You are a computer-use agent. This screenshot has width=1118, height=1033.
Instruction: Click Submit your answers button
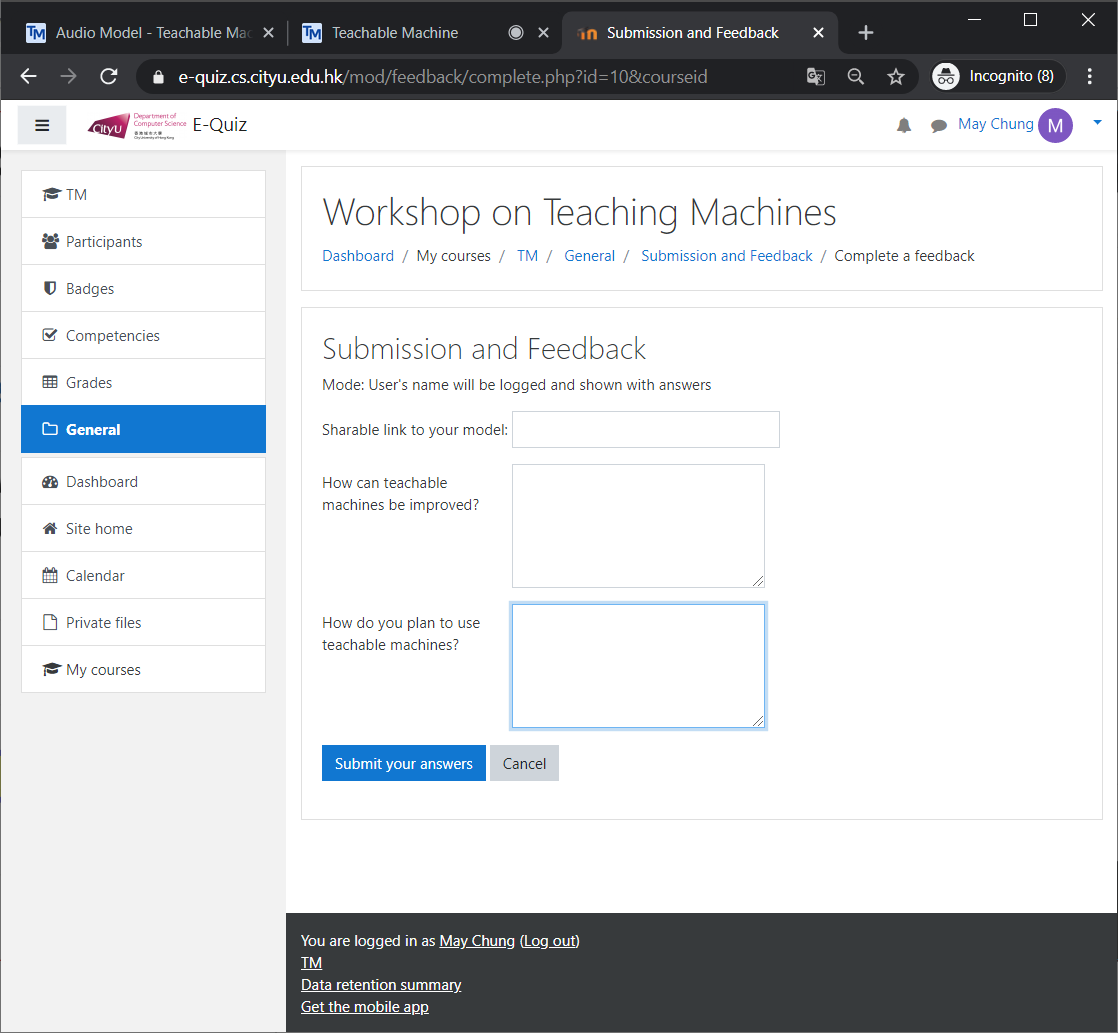pos(404,764)
